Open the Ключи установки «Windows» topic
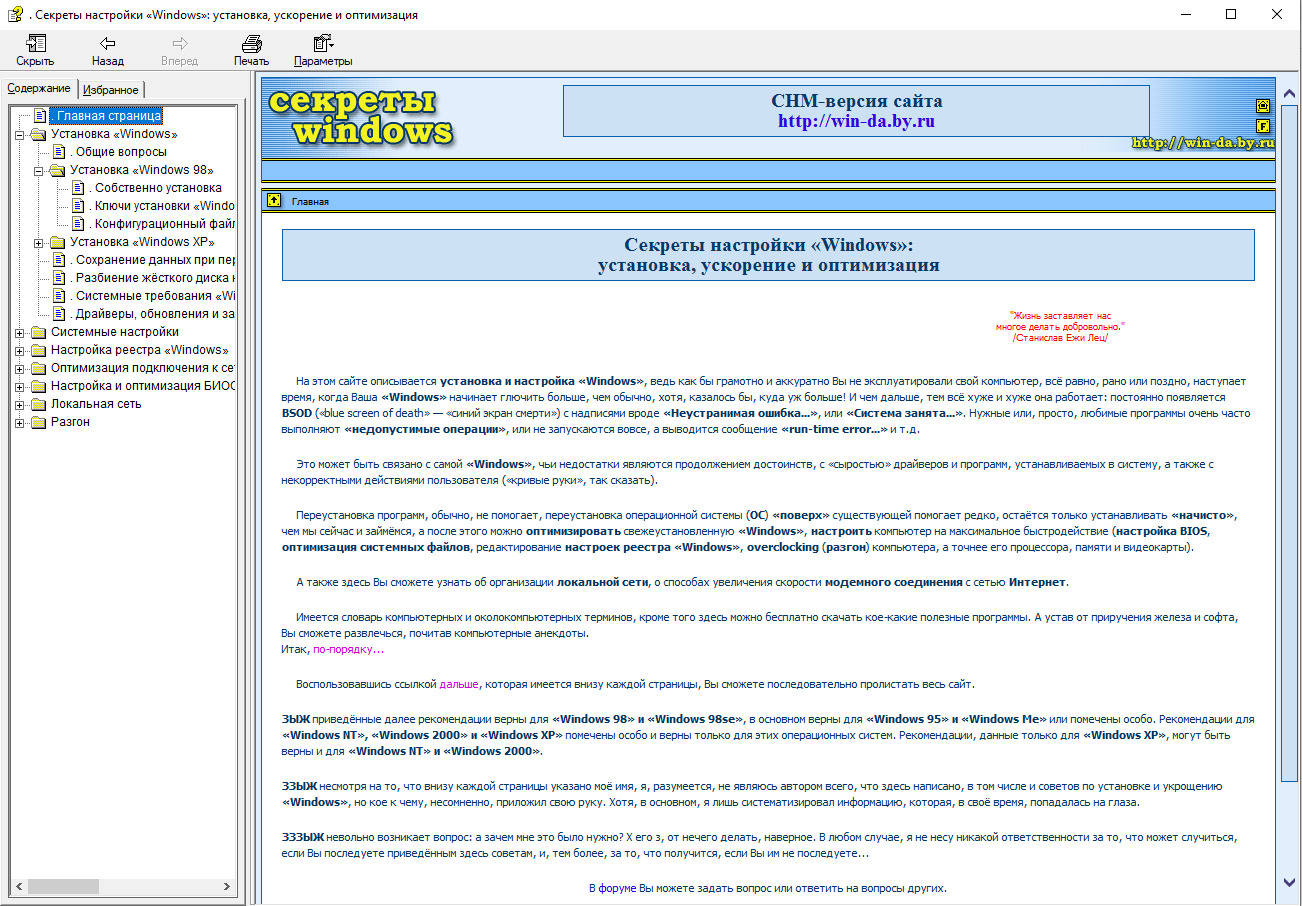 pos(161,206)
